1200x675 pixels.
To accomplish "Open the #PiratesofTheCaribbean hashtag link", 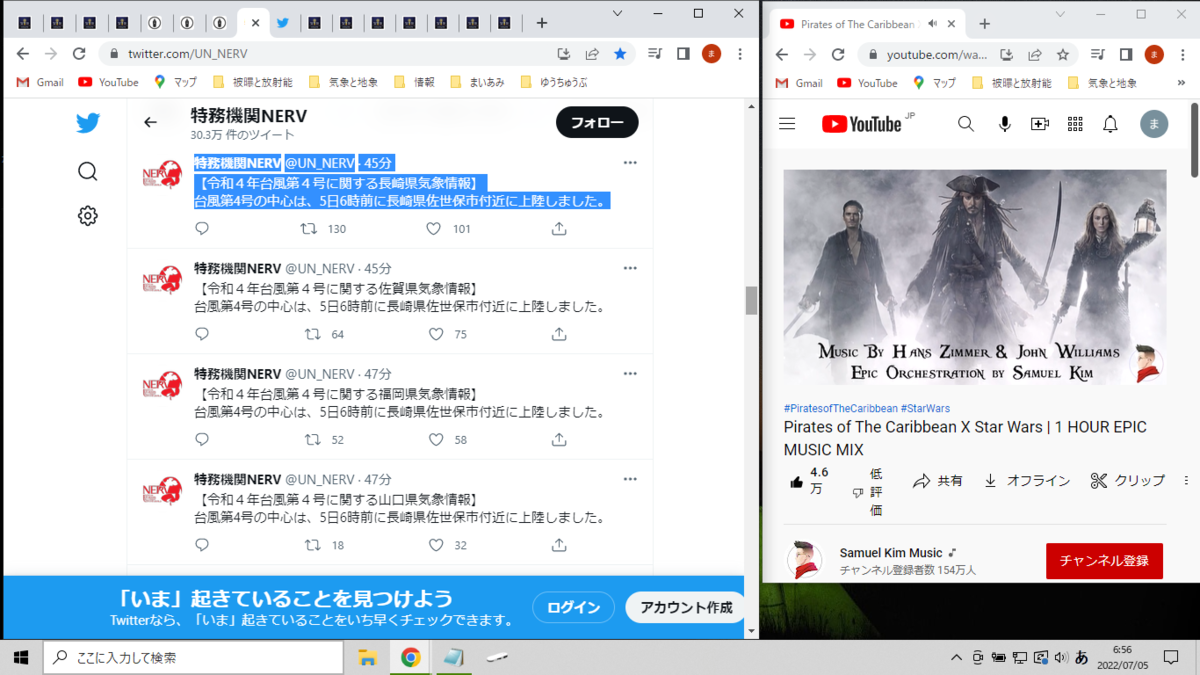I will (x=839, y=408).
